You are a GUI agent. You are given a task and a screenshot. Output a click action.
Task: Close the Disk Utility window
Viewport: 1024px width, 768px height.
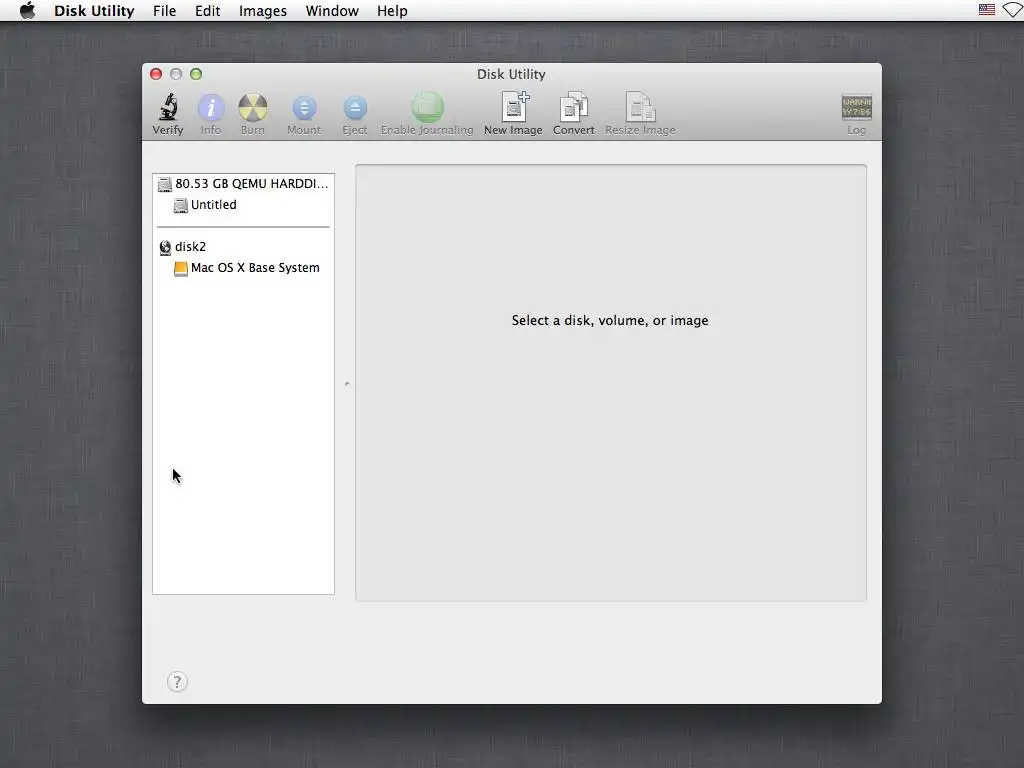(156, 74)
